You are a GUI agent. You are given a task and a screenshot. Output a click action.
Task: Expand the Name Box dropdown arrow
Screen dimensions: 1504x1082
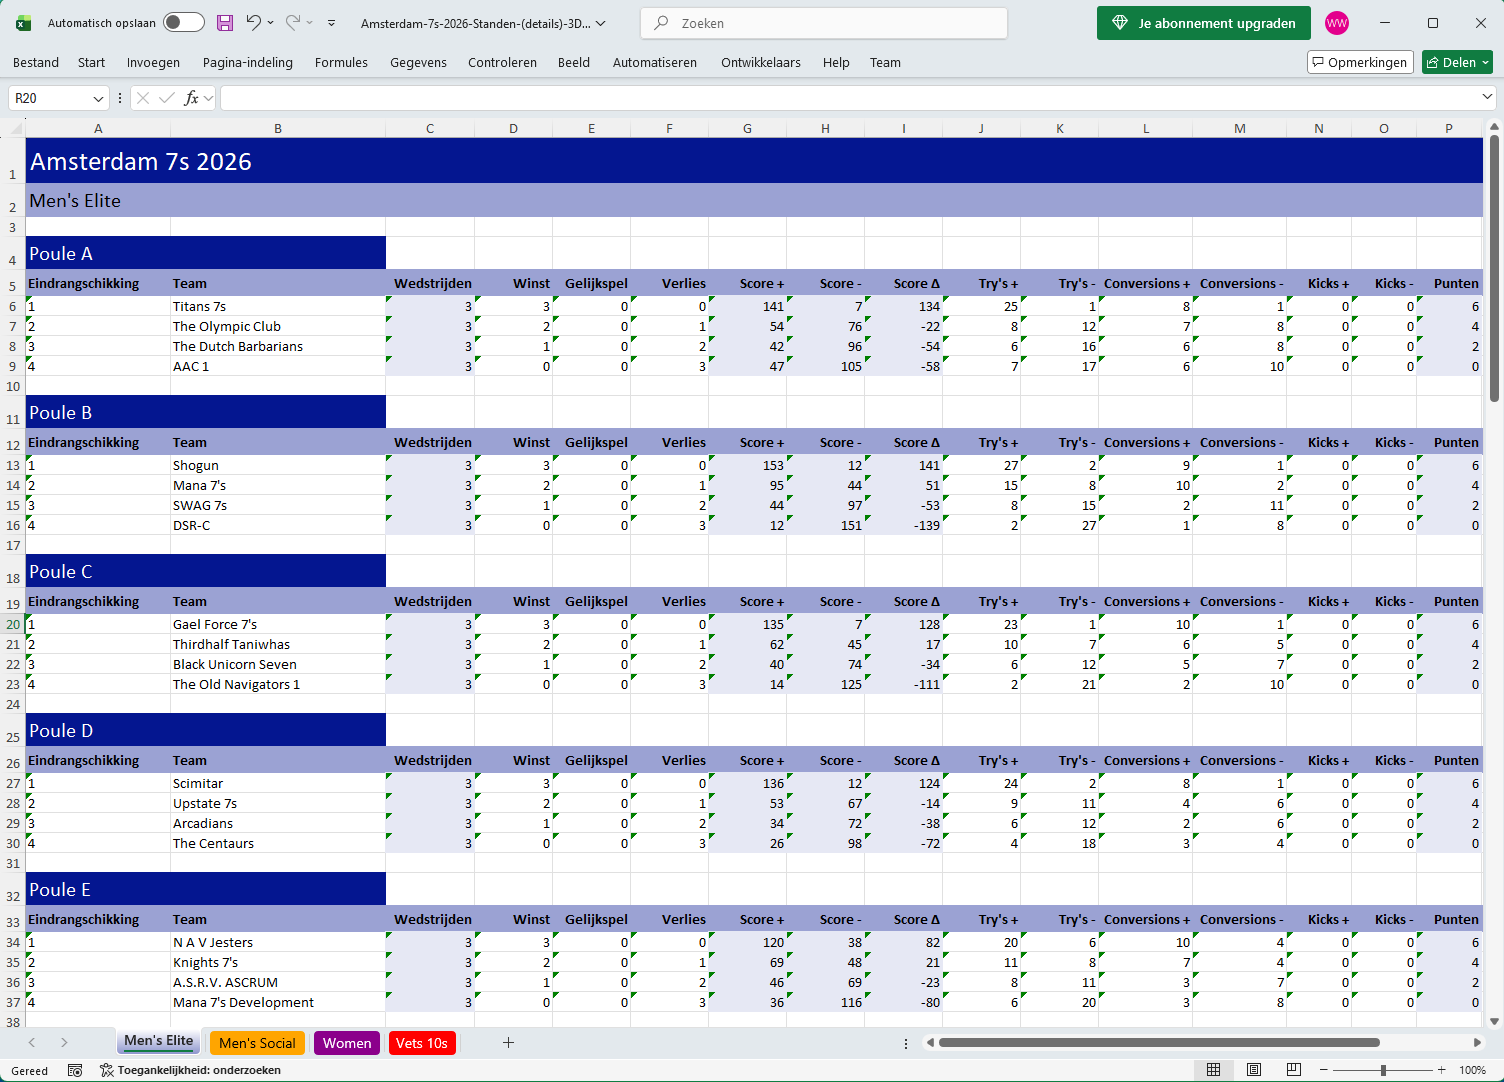98,98
